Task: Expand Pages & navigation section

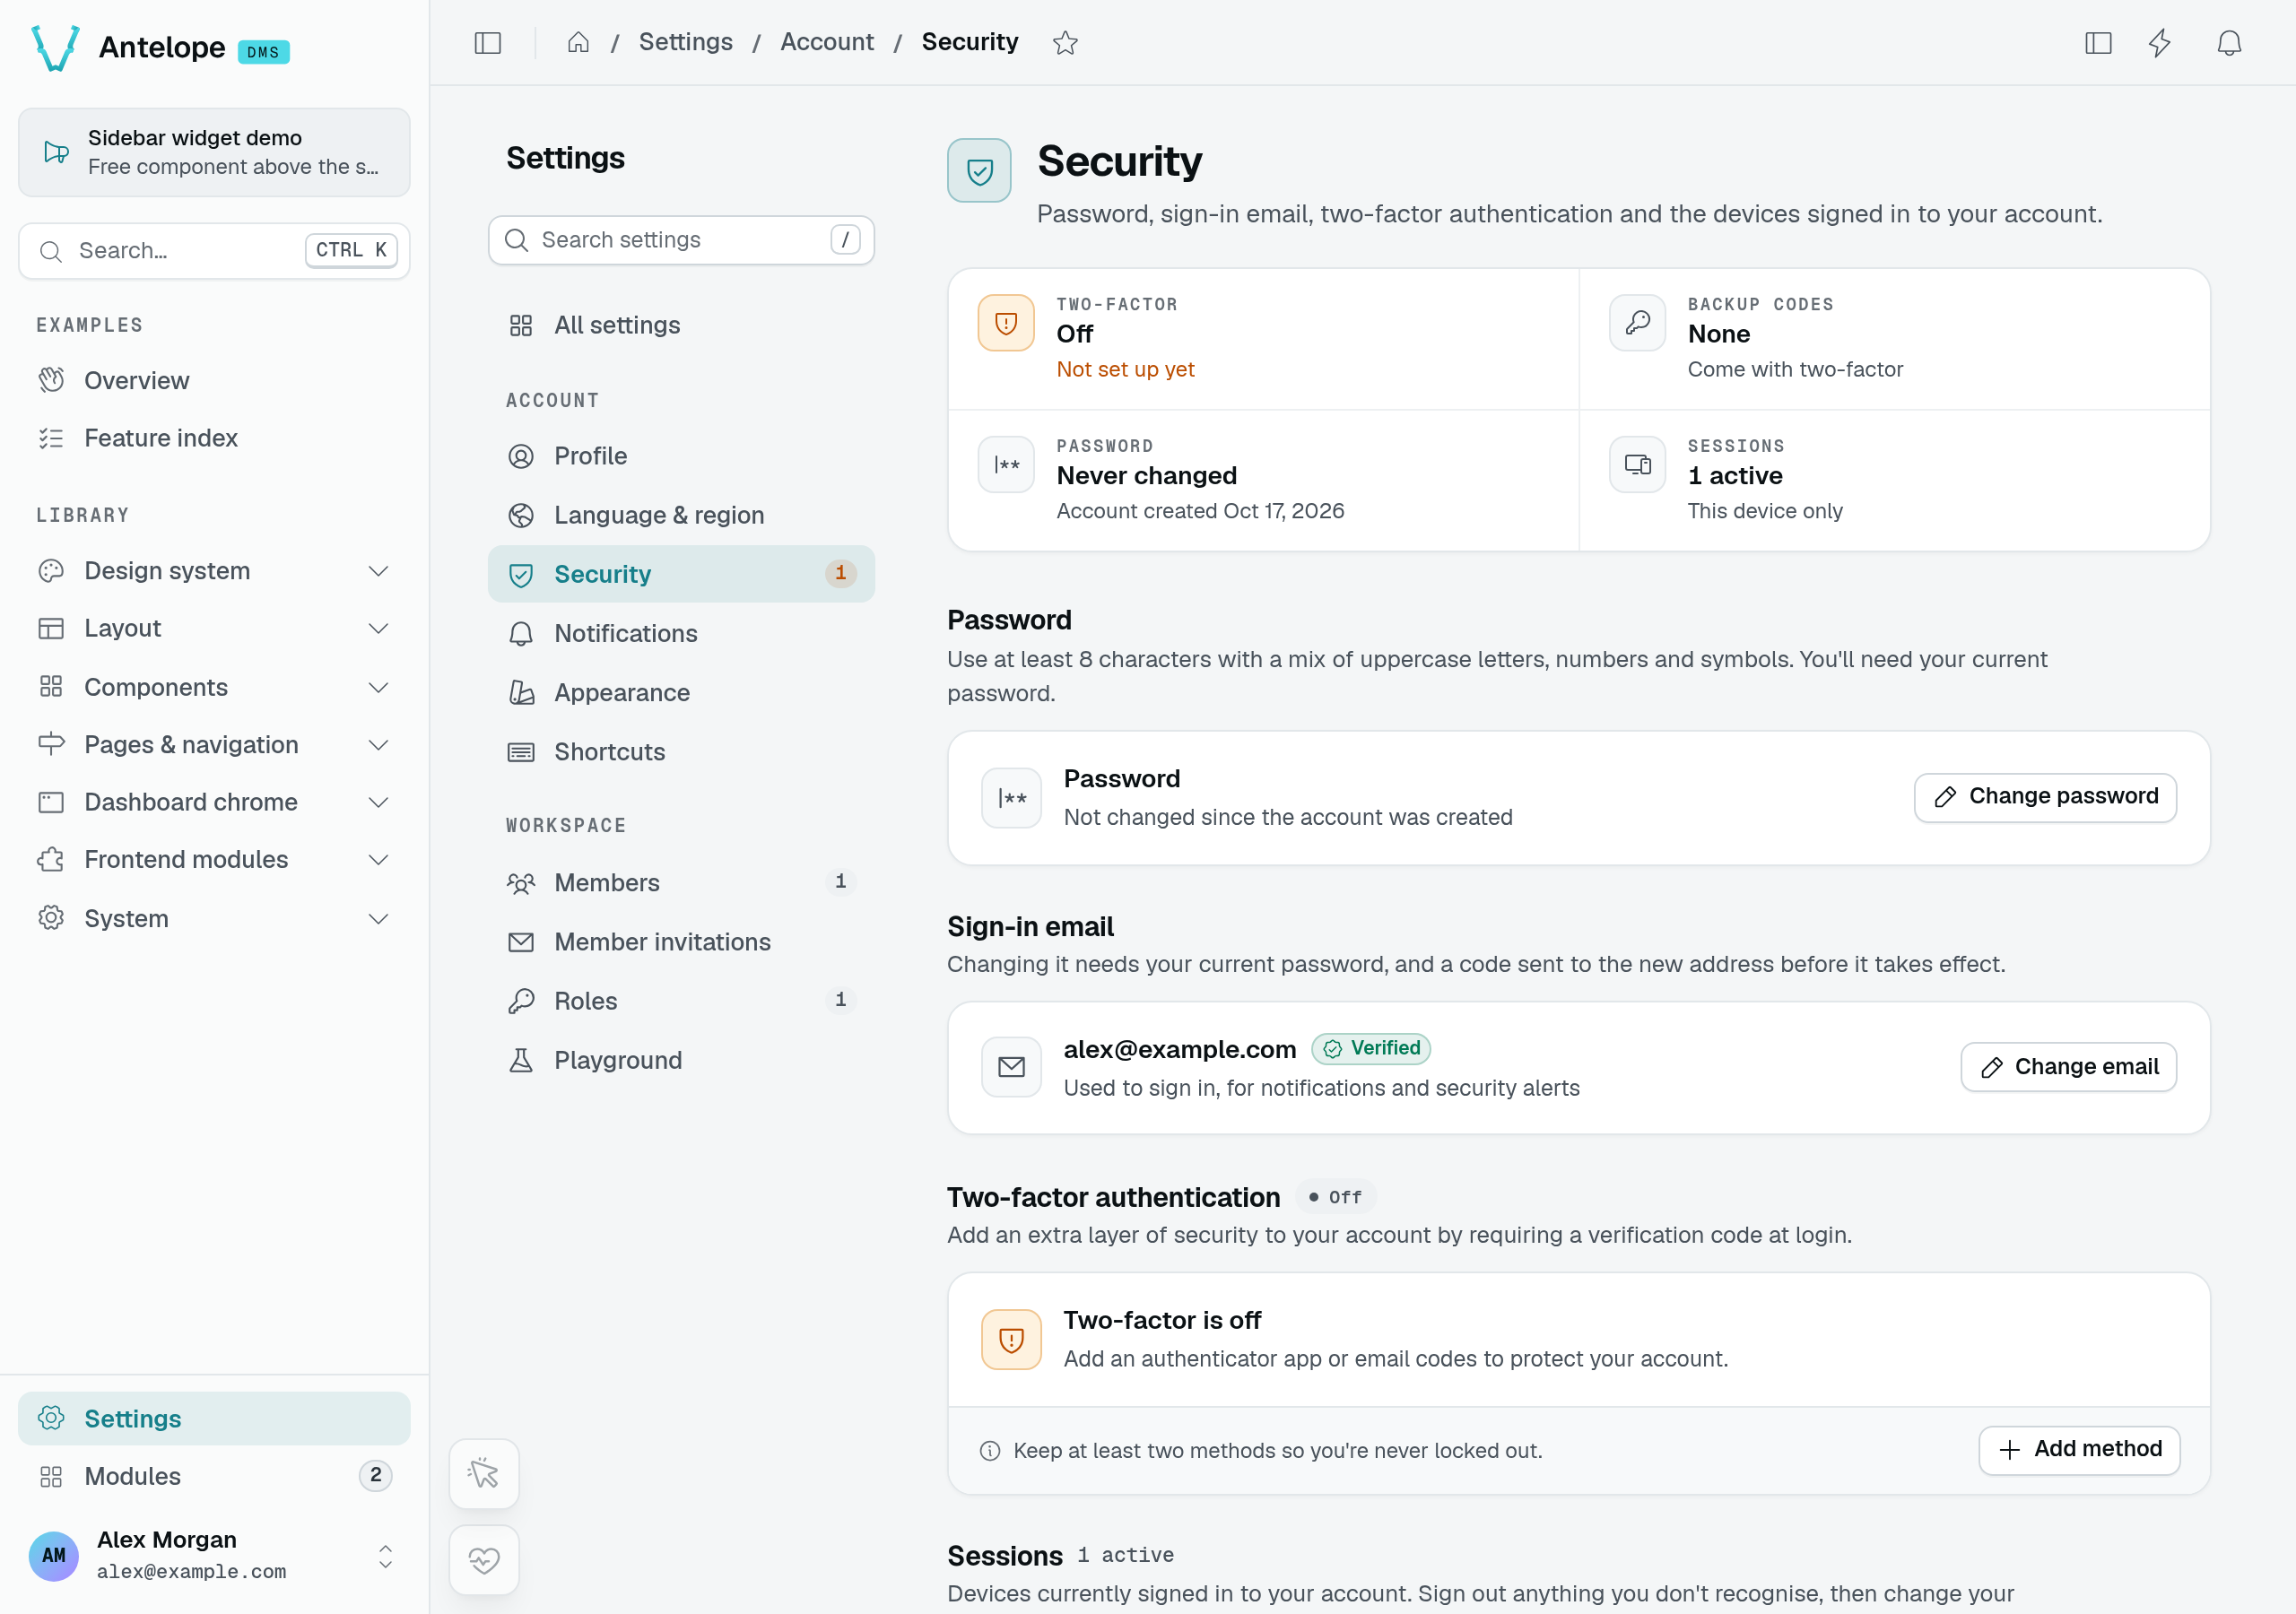Action: point(214,745)
